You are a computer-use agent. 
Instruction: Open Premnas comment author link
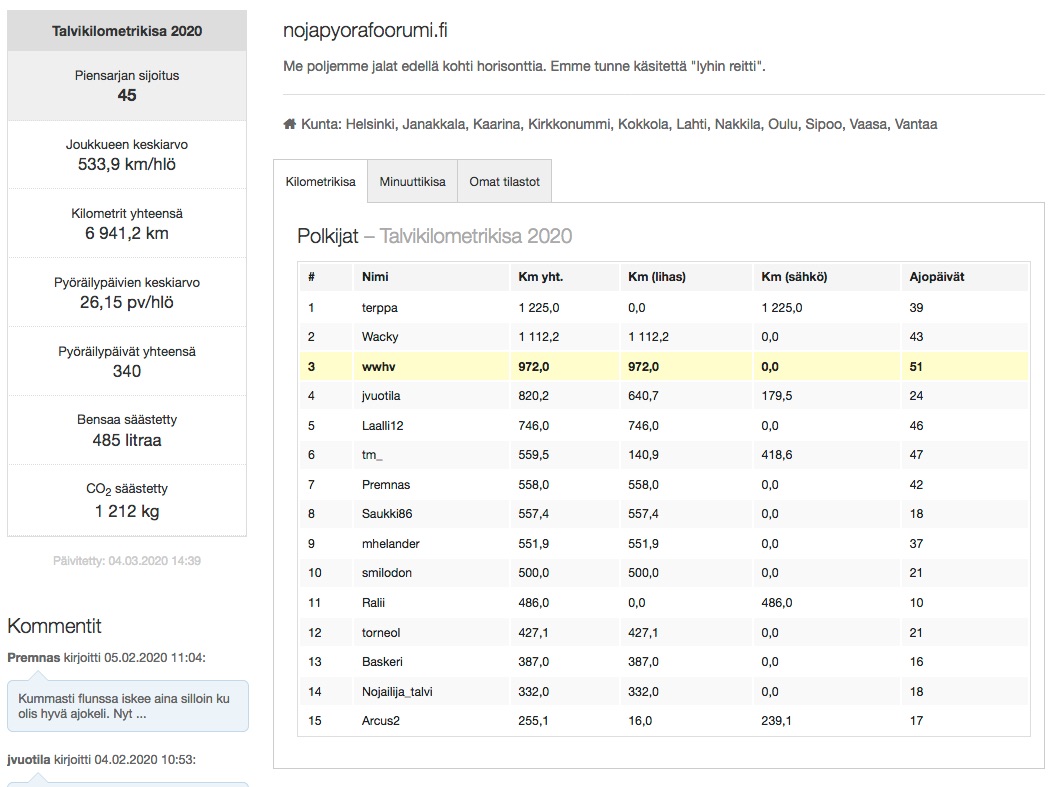(33, 658)
